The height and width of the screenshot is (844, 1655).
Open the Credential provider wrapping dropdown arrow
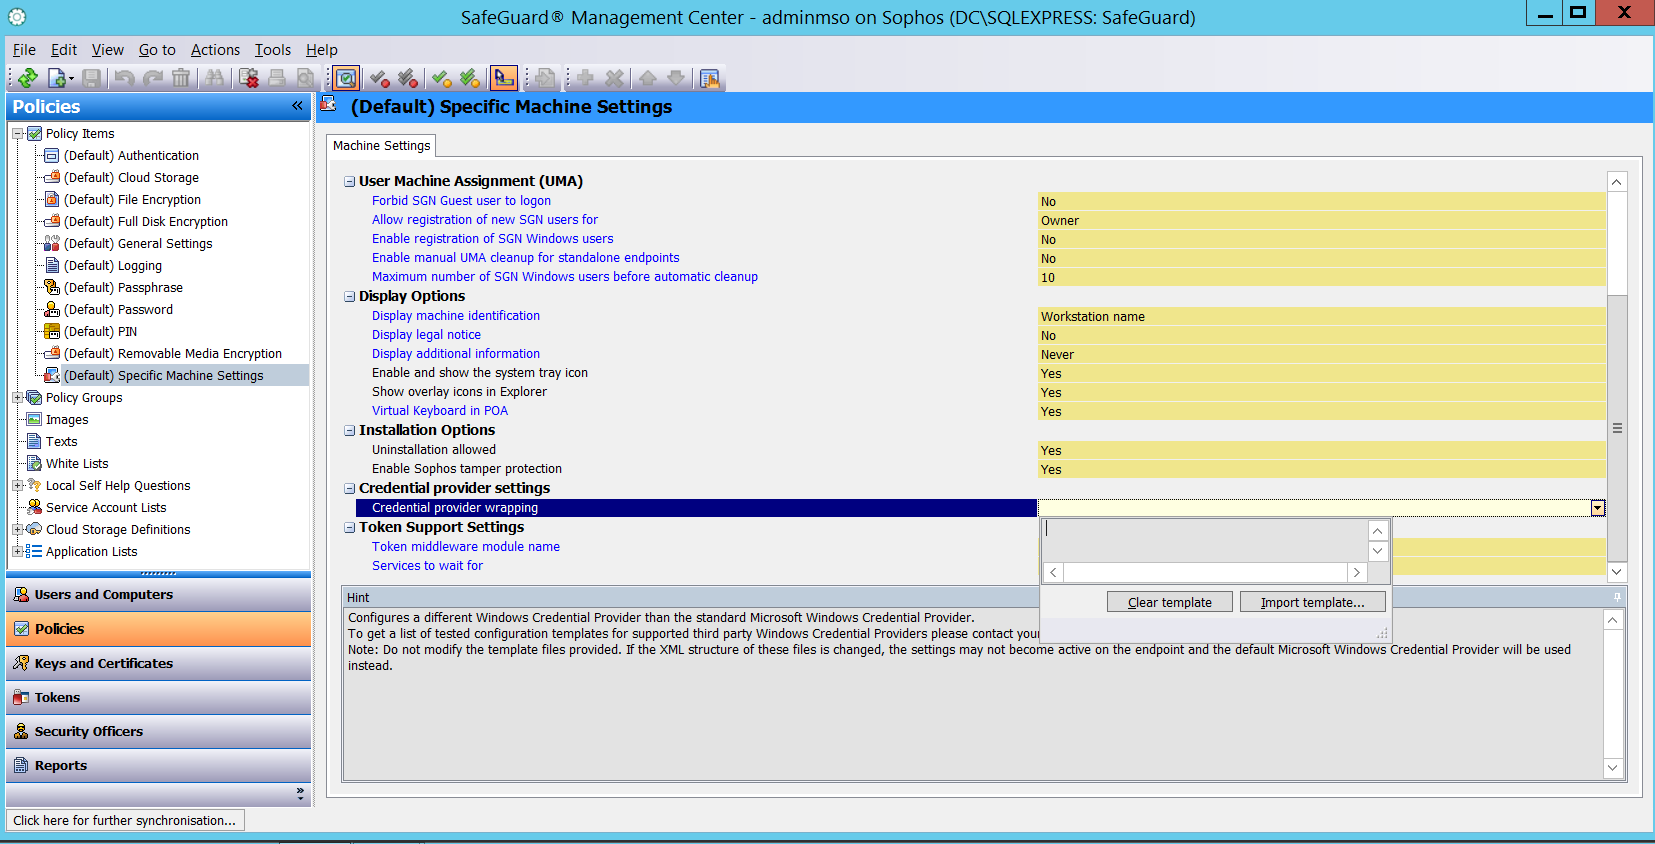(x=1597, y=508)
